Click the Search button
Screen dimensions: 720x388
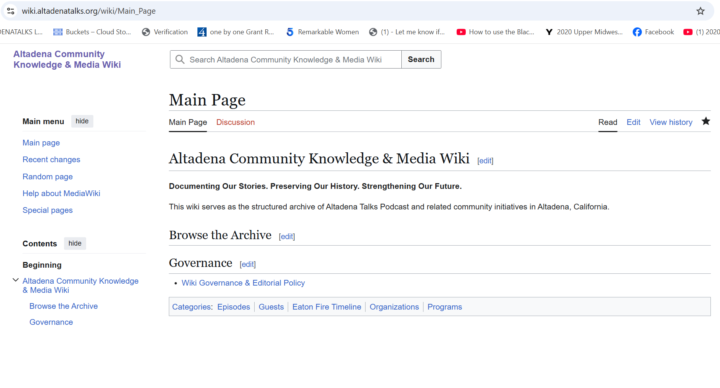pos(421,59)
